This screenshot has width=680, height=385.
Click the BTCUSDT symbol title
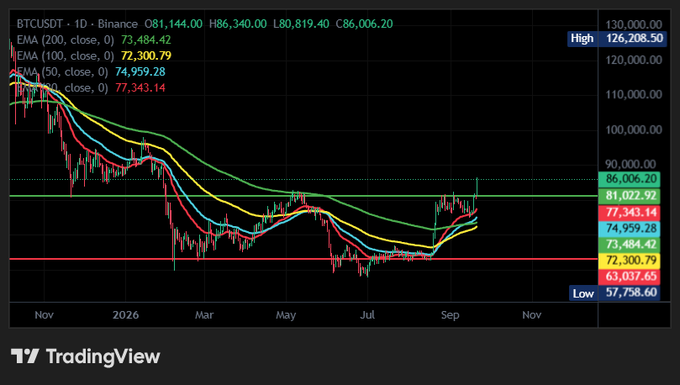(x=40, y=24)
